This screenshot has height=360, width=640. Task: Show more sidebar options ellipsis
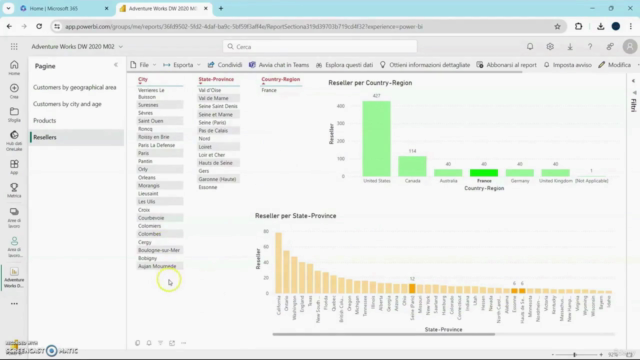click(x=14, y=304)
